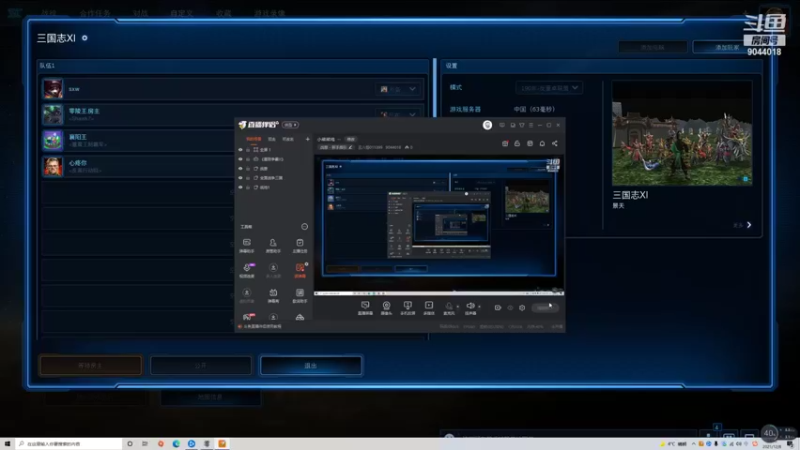800x450 pixels.
Task: Click the highlighted orange toolbox icon
Action: coord(300,268)
